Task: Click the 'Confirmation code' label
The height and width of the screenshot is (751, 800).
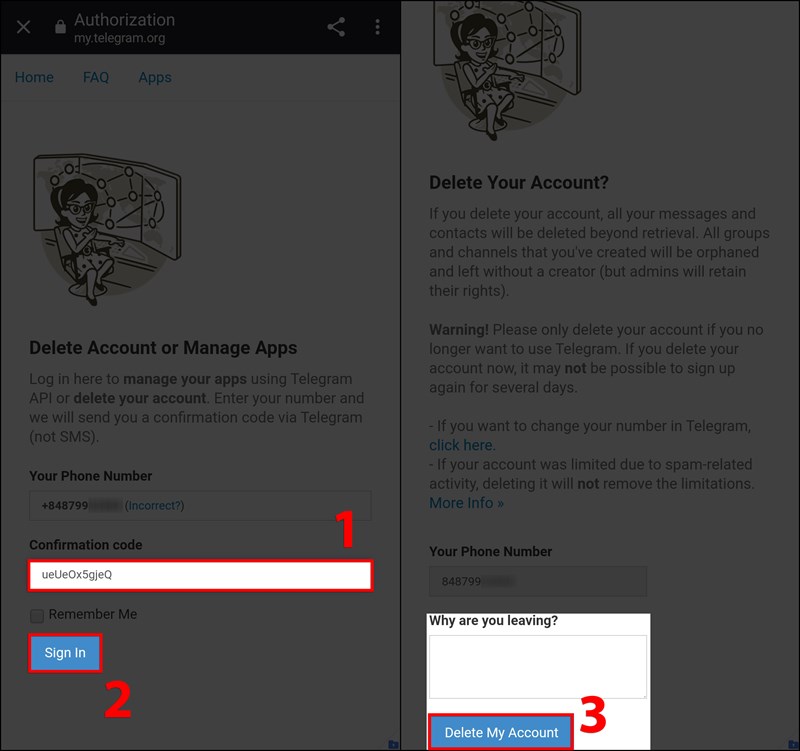Action: [86, 545]
